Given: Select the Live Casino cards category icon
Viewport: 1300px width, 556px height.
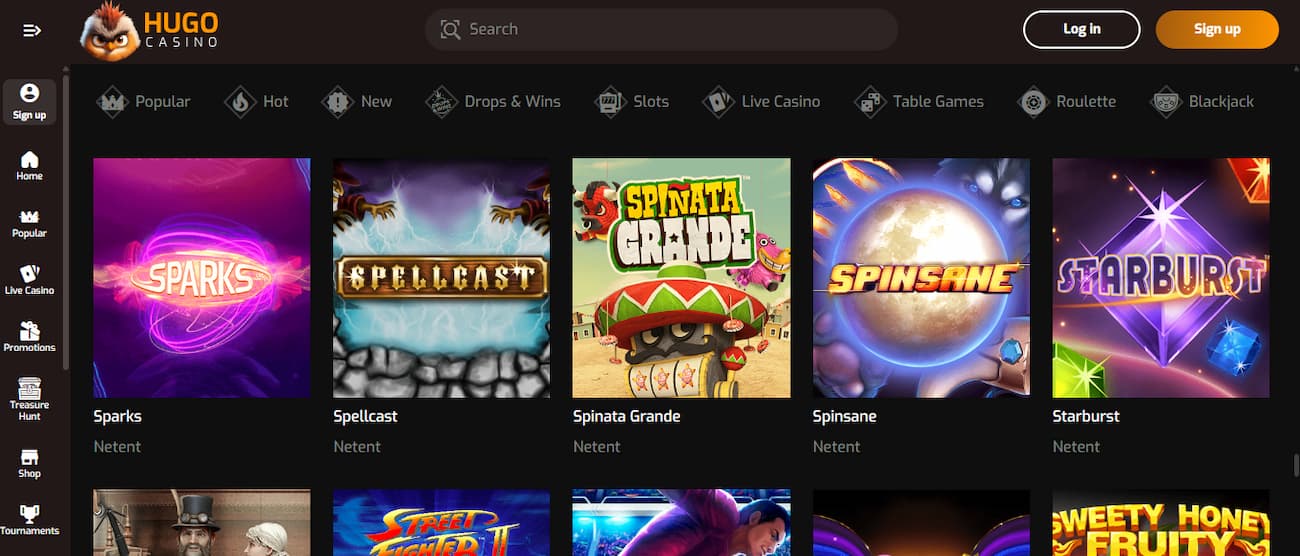Looking at the screenshot, I should tap(718, 102).
